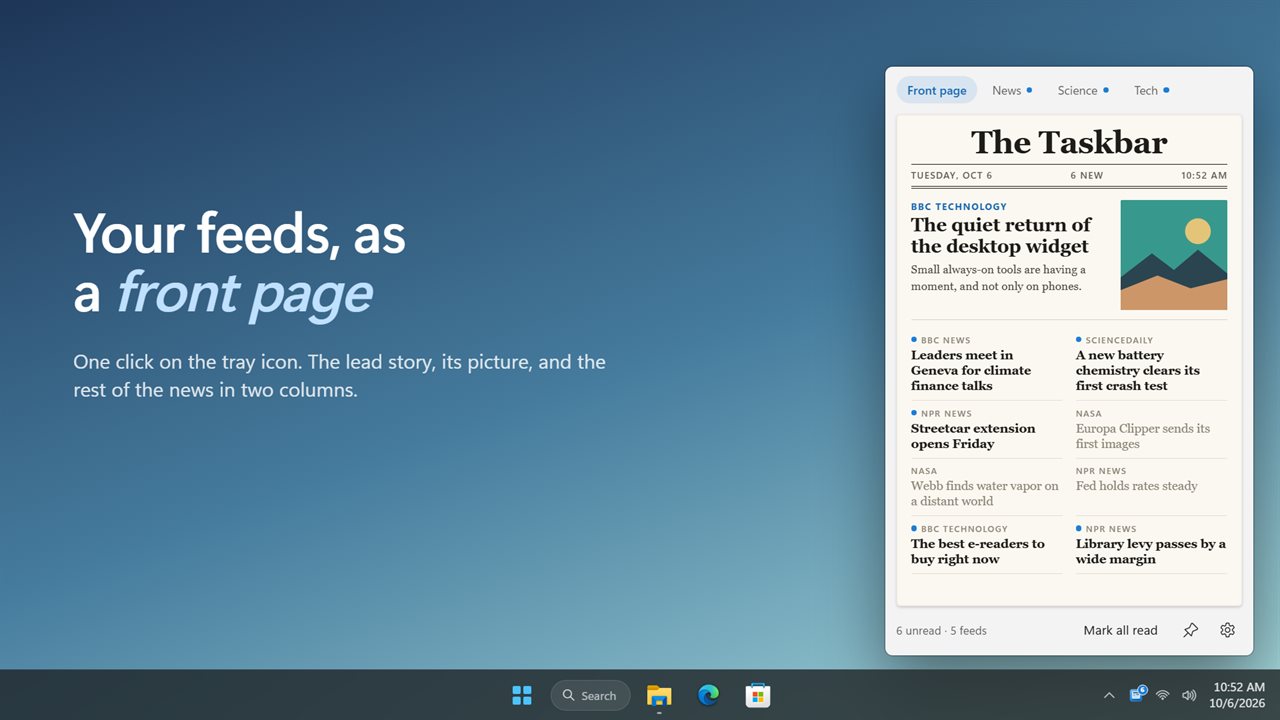Open 'A new battery chemistry' article

(1138, 370)
